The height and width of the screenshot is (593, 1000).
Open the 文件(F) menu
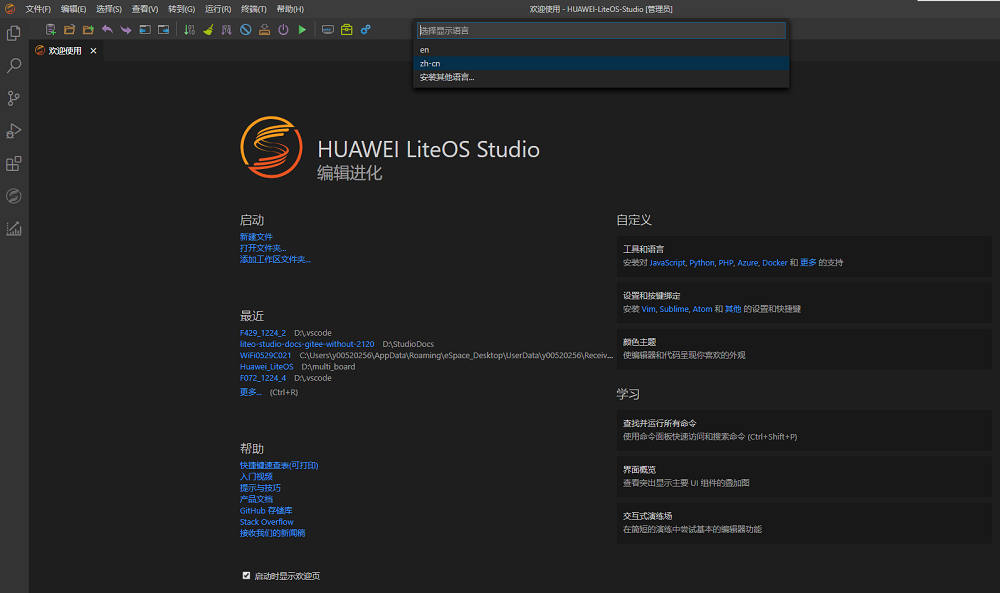pyautogui.click(x=38, y=9)
